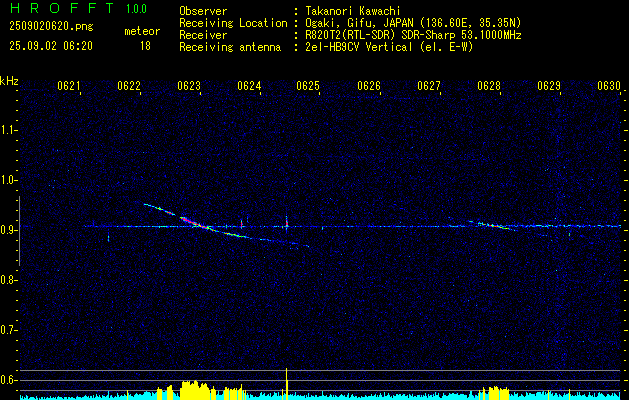This screenshot has height=400, width=629.
Task: Click the HROFFT title text
Action: click(x=62, y=8)
